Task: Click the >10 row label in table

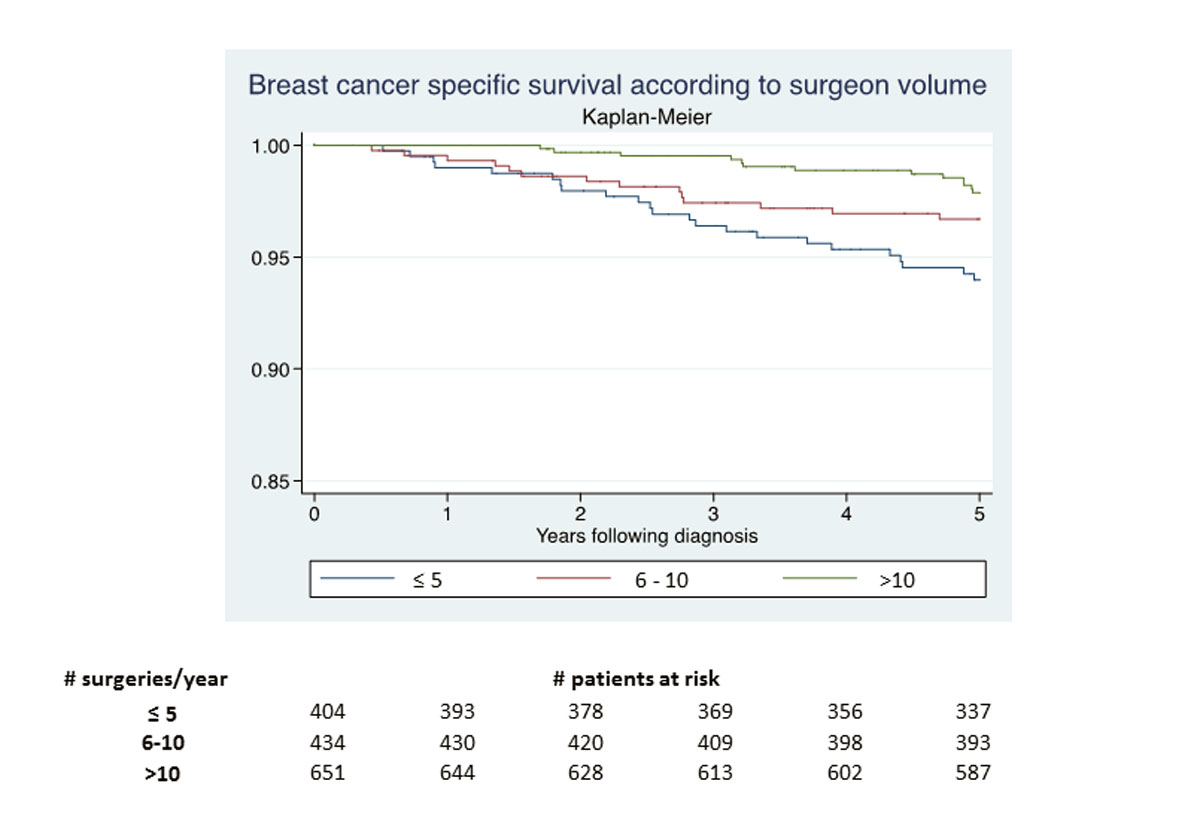Action: click(162, 773)
